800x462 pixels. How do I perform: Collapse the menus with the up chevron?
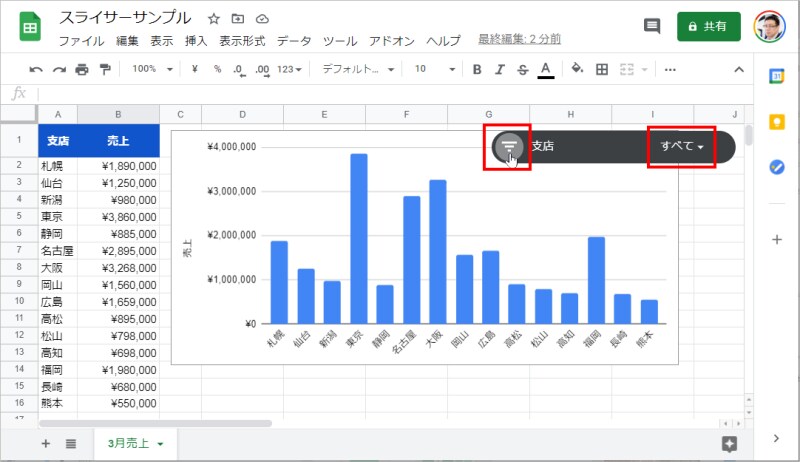tap(739, 69)
